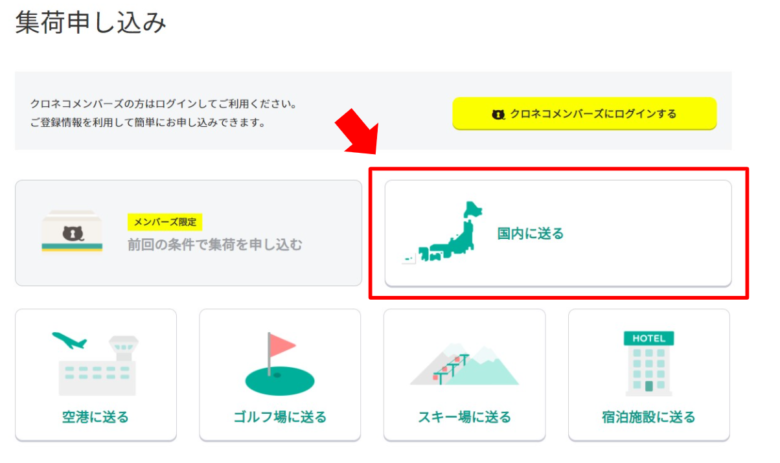This screenshot has height=463, width=780.
Task: Click the ご登録情報を利用して簡単に notice line
Action: [148, 122]
